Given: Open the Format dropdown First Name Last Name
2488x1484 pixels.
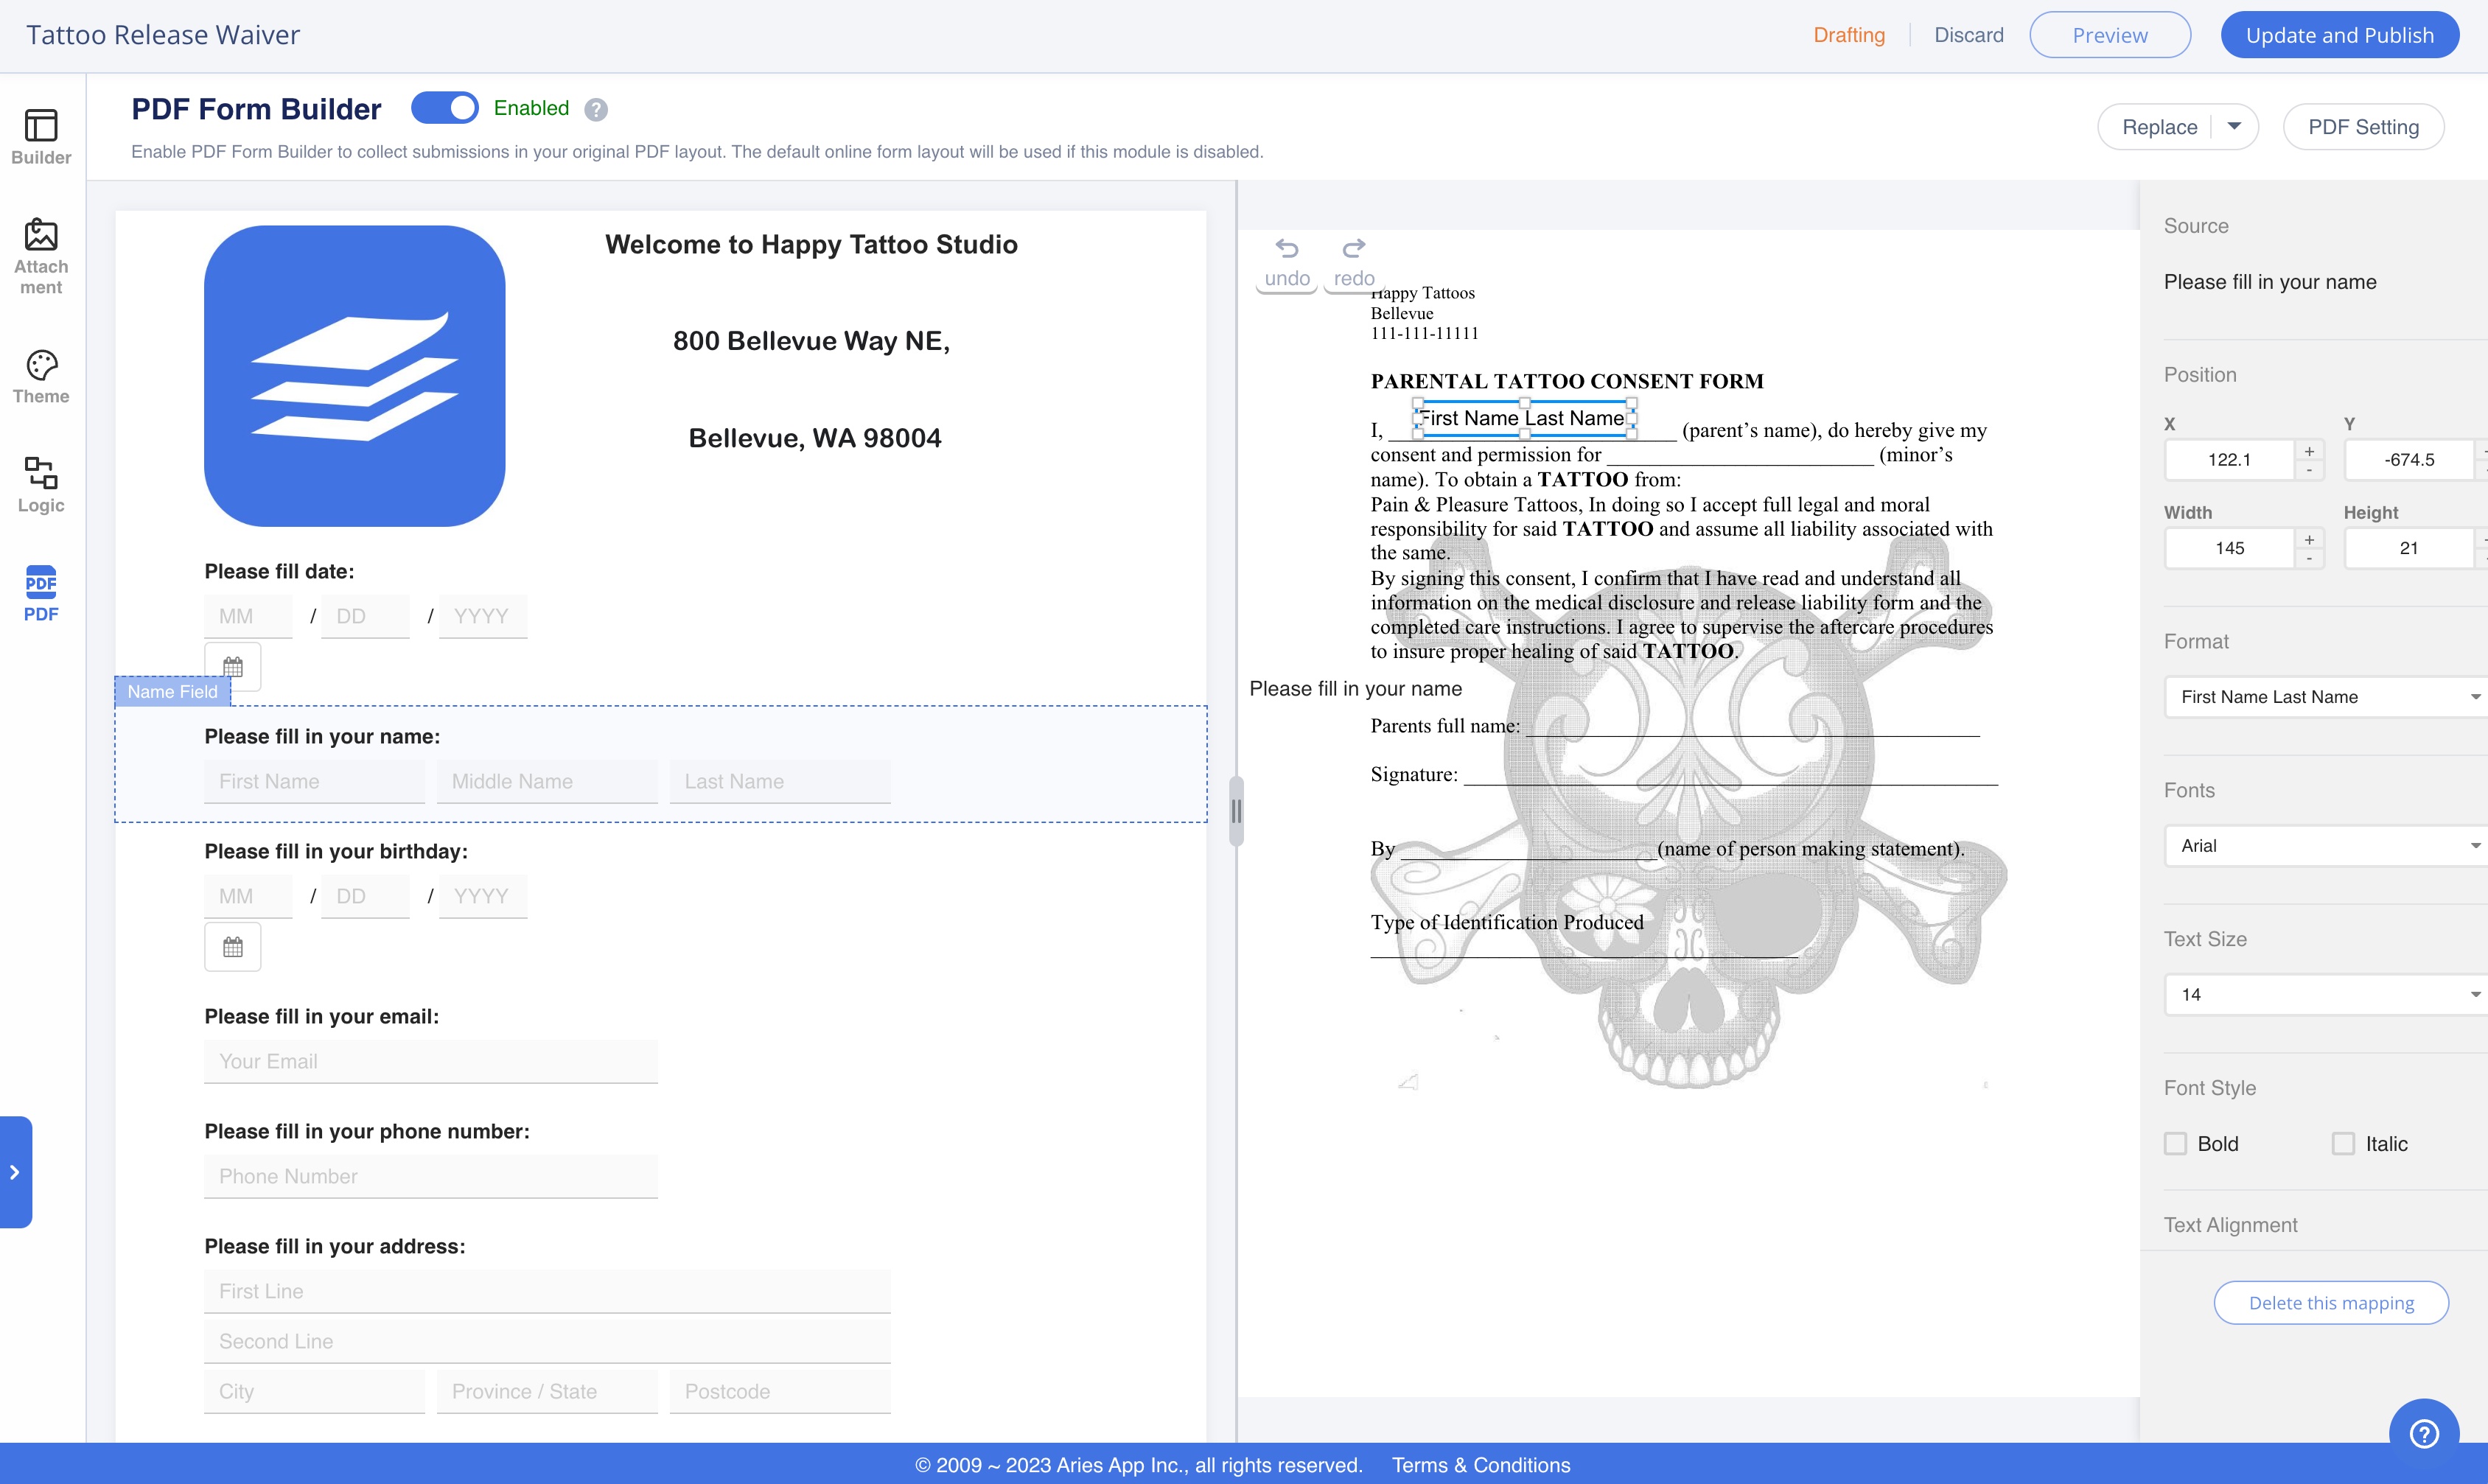Looking at the screenshot, I should pyautogui.click(x=2326, y=697).
